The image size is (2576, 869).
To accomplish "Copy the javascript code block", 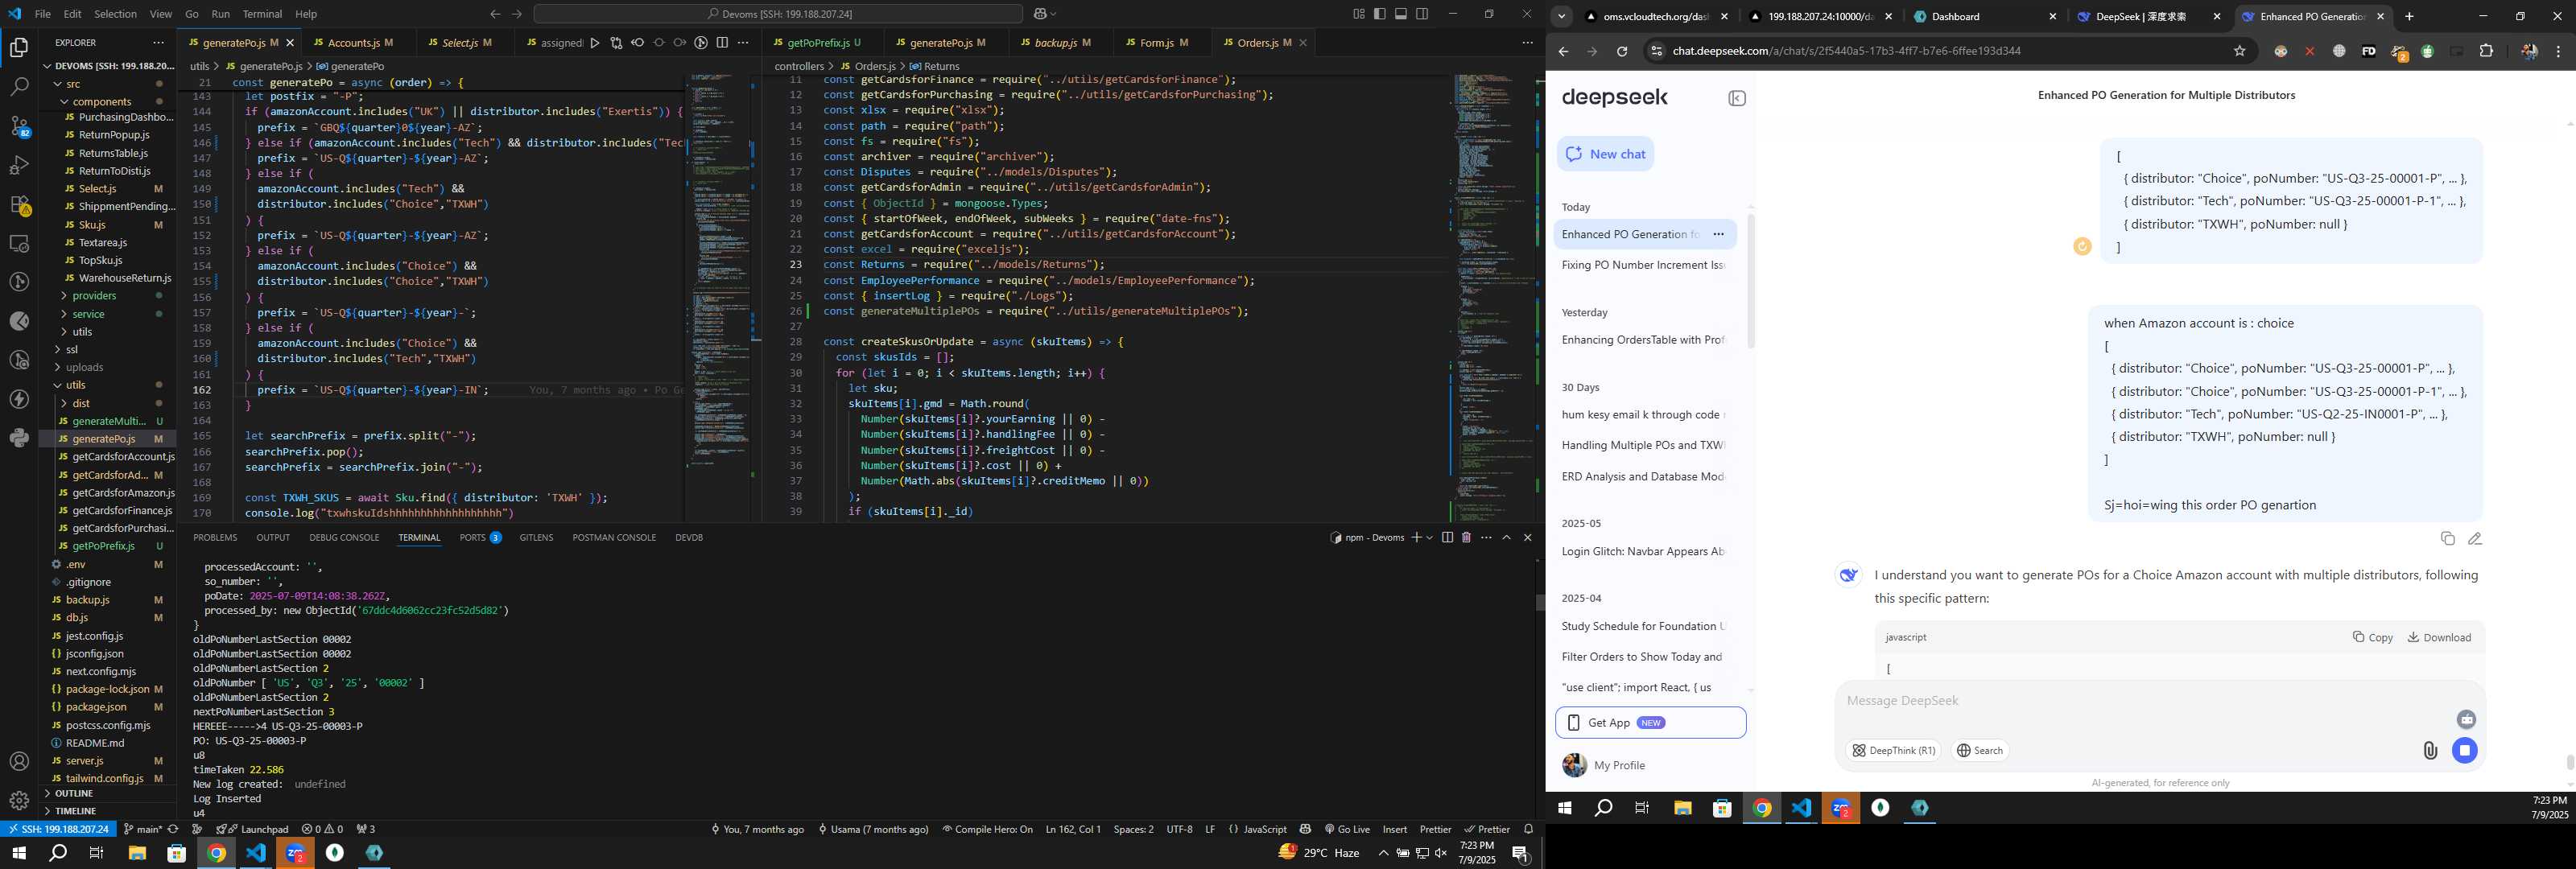I will tap(2372, 638).
